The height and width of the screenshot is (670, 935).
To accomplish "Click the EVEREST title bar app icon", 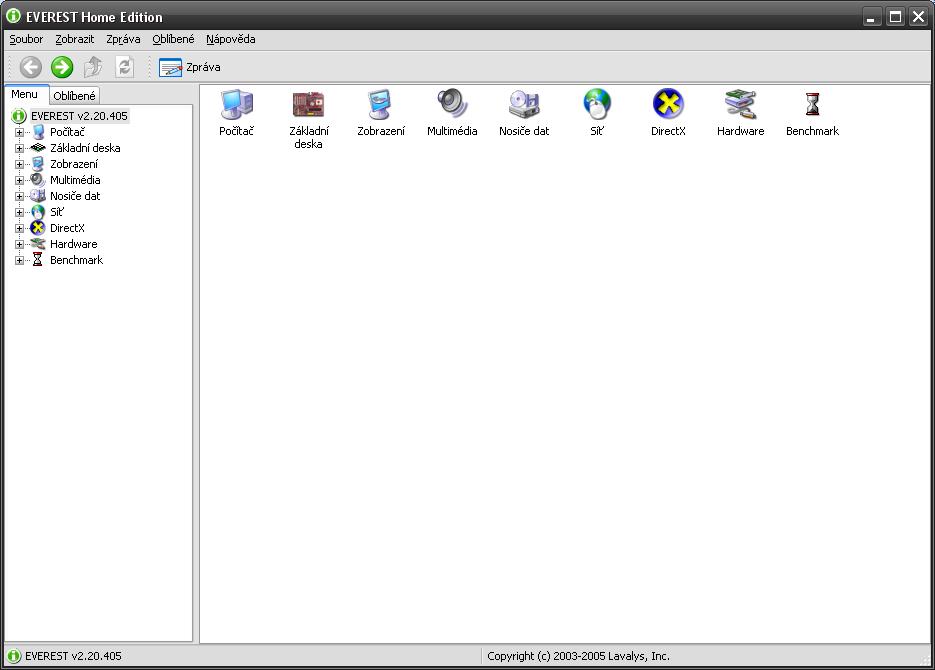I will click(13, 16).
